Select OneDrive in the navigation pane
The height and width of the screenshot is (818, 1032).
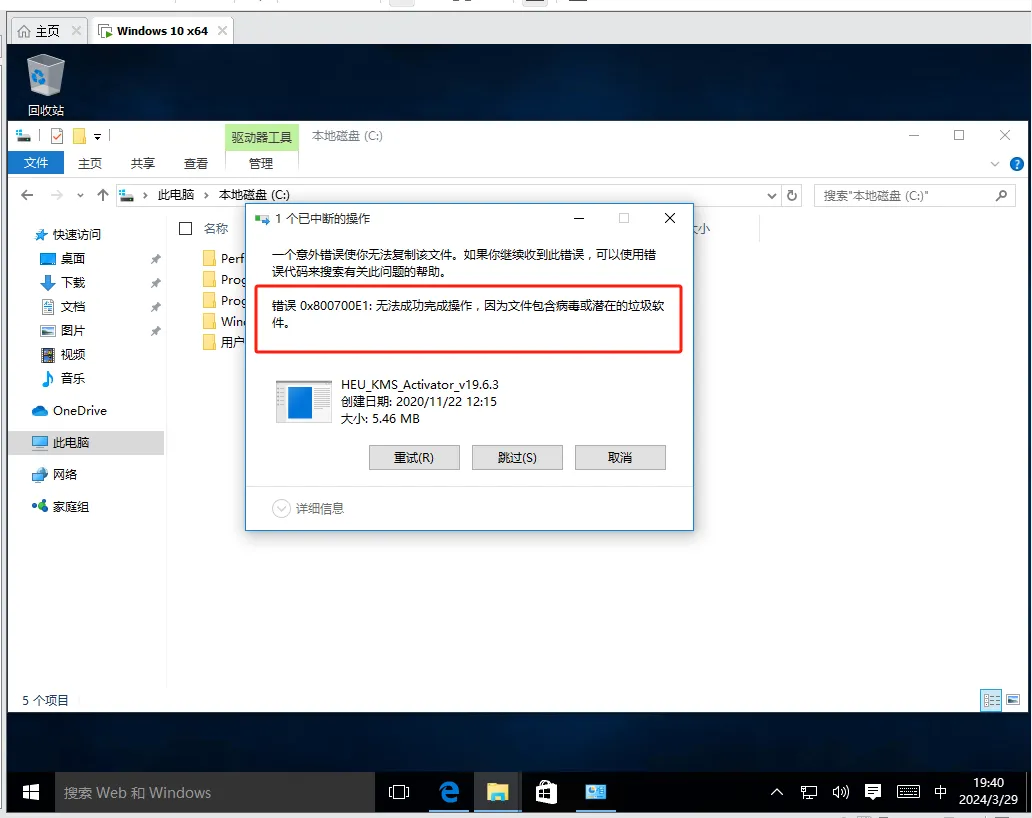pyautogui.click(x=80, y=411)
